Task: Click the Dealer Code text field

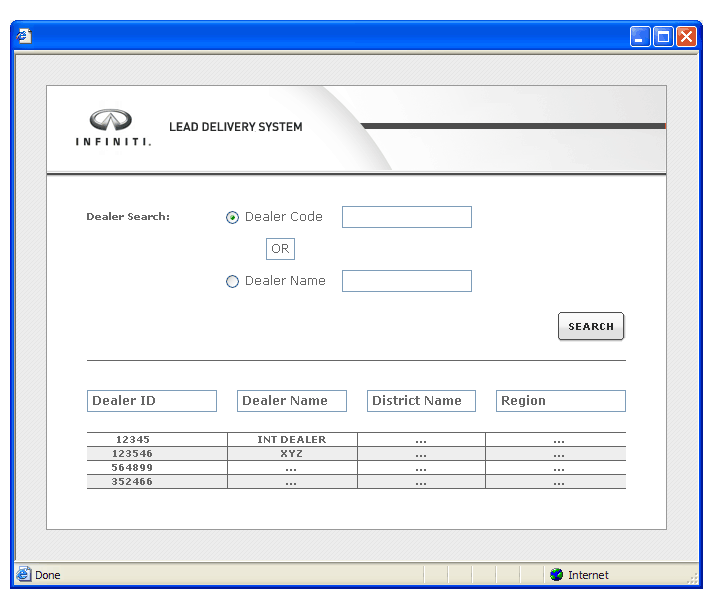Action: [x=406, y=217]
